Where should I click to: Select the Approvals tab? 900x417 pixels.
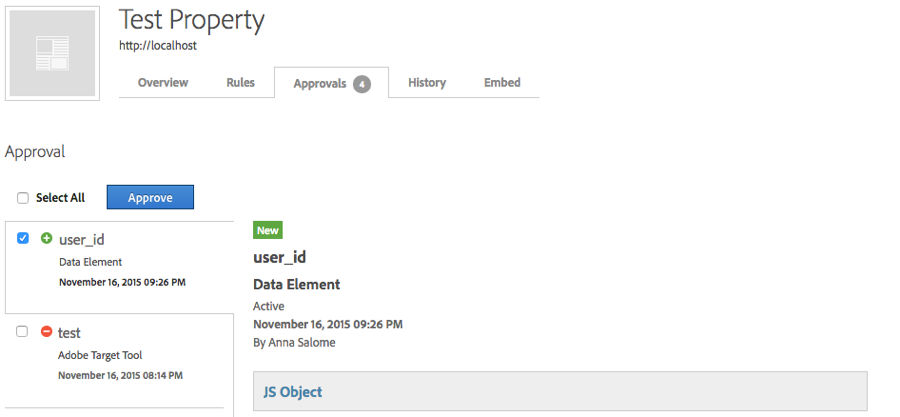coord(331,83)
